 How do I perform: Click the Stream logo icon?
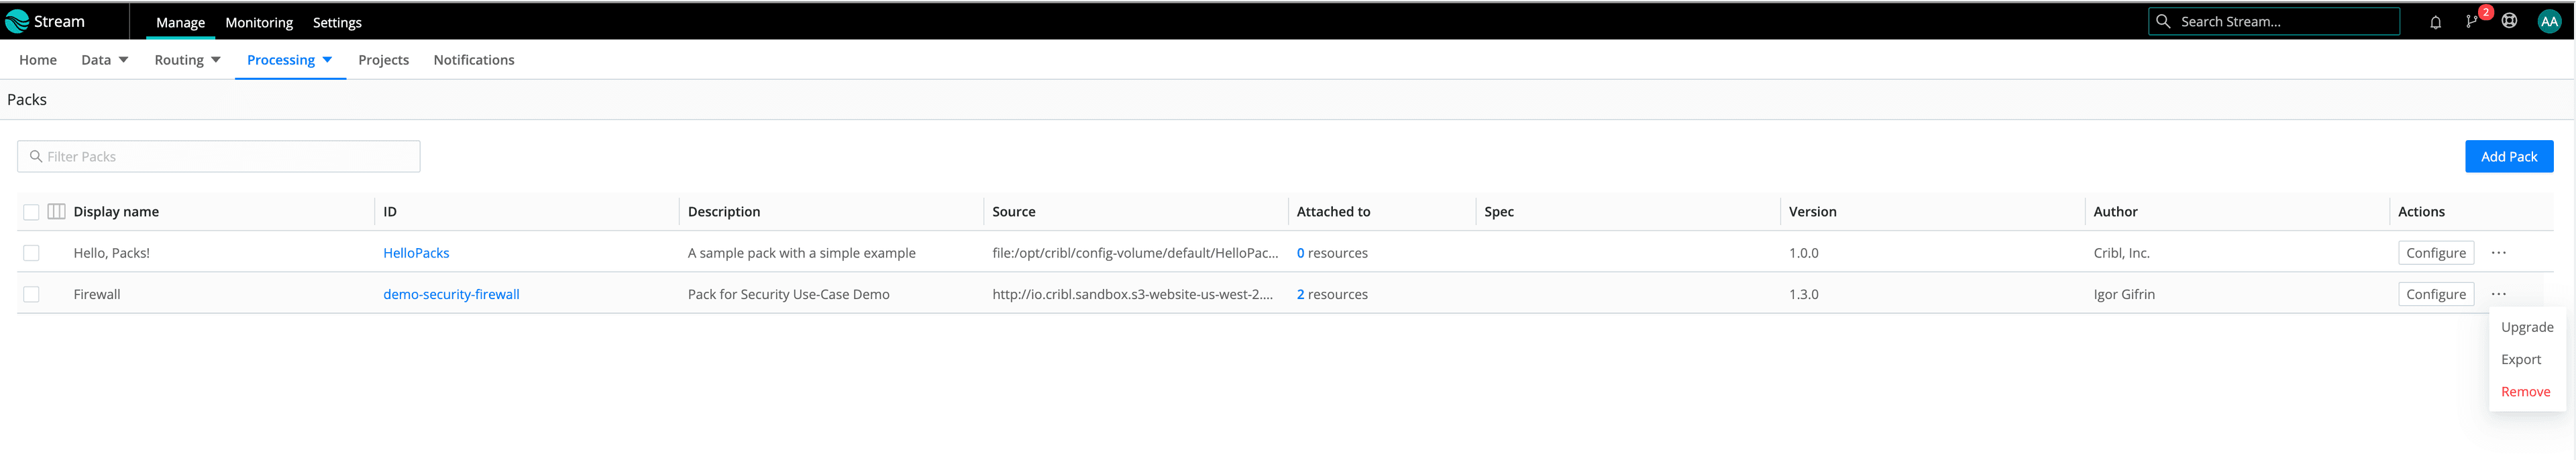tap(17, 22)
